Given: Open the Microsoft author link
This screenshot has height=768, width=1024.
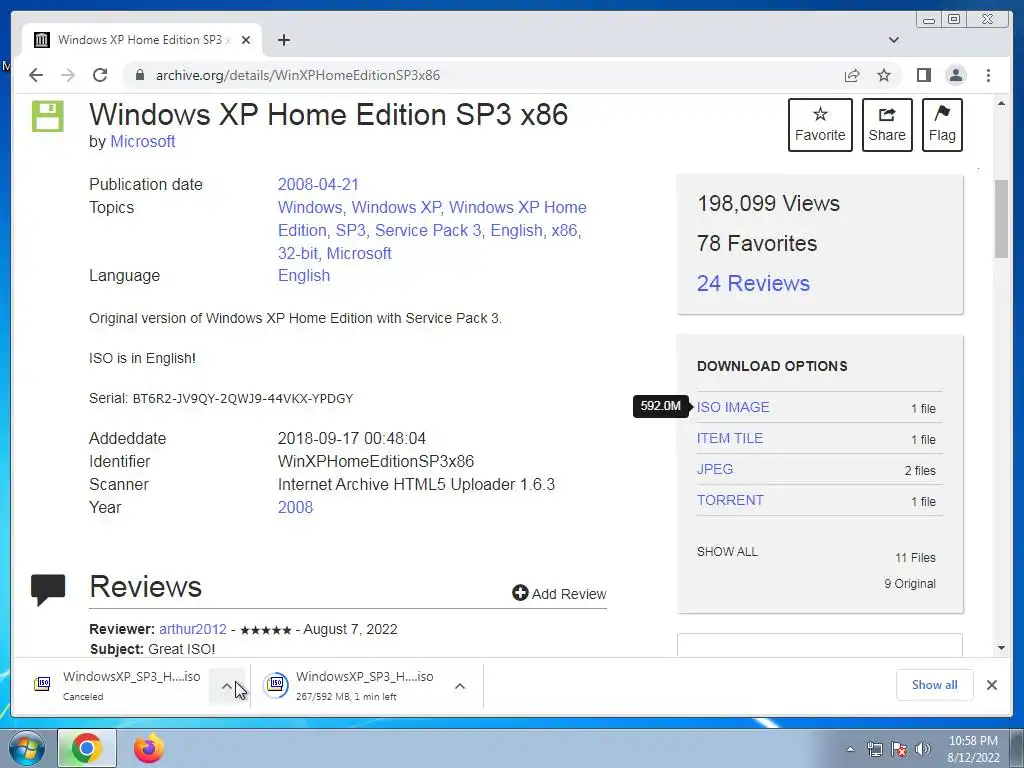Looking at the screenshot, I should click(142, 141).
